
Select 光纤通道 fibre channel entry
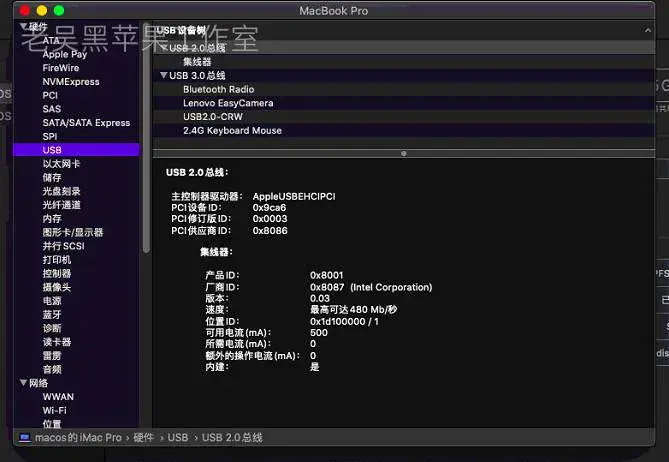tap(61, 205)
